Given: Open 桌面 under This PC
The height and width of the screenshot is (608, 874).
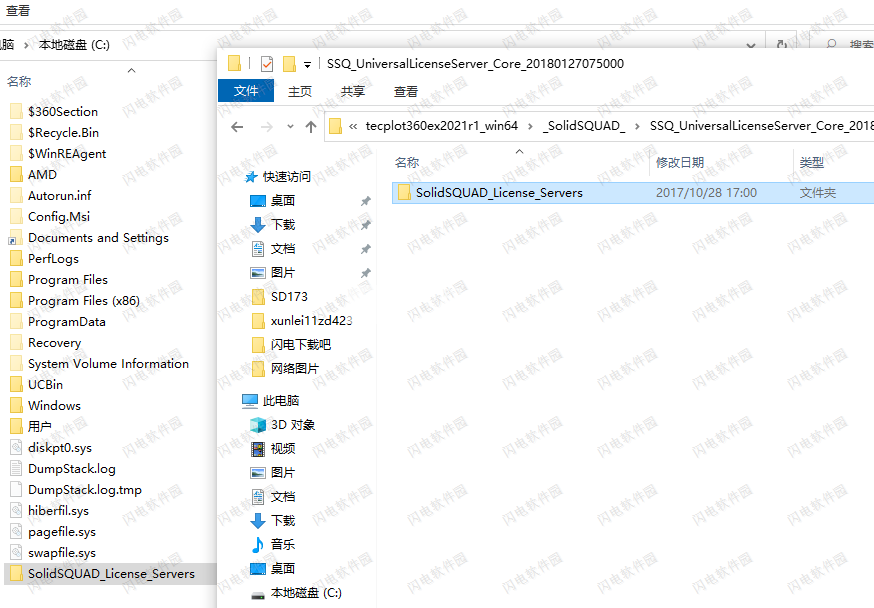Looking at the screenshot, I should click(273, 568).
